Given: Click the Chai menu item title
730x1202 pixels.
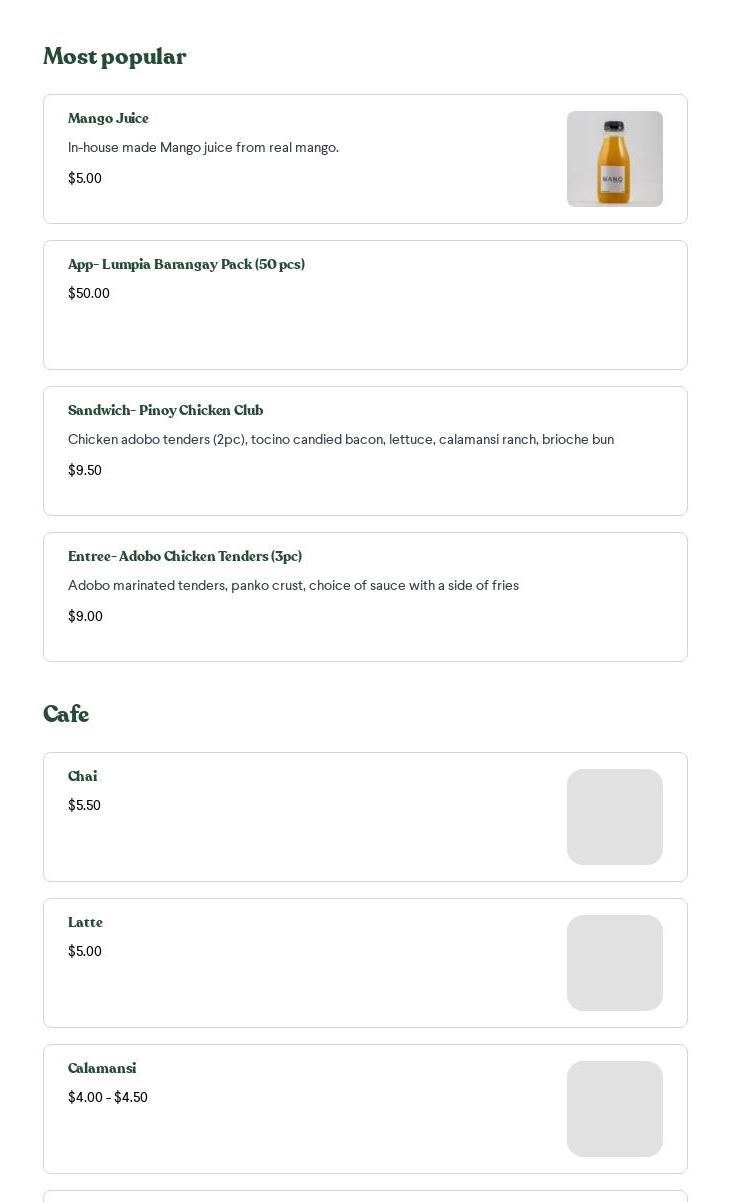Looking at the screenshot, I should 82,776.
